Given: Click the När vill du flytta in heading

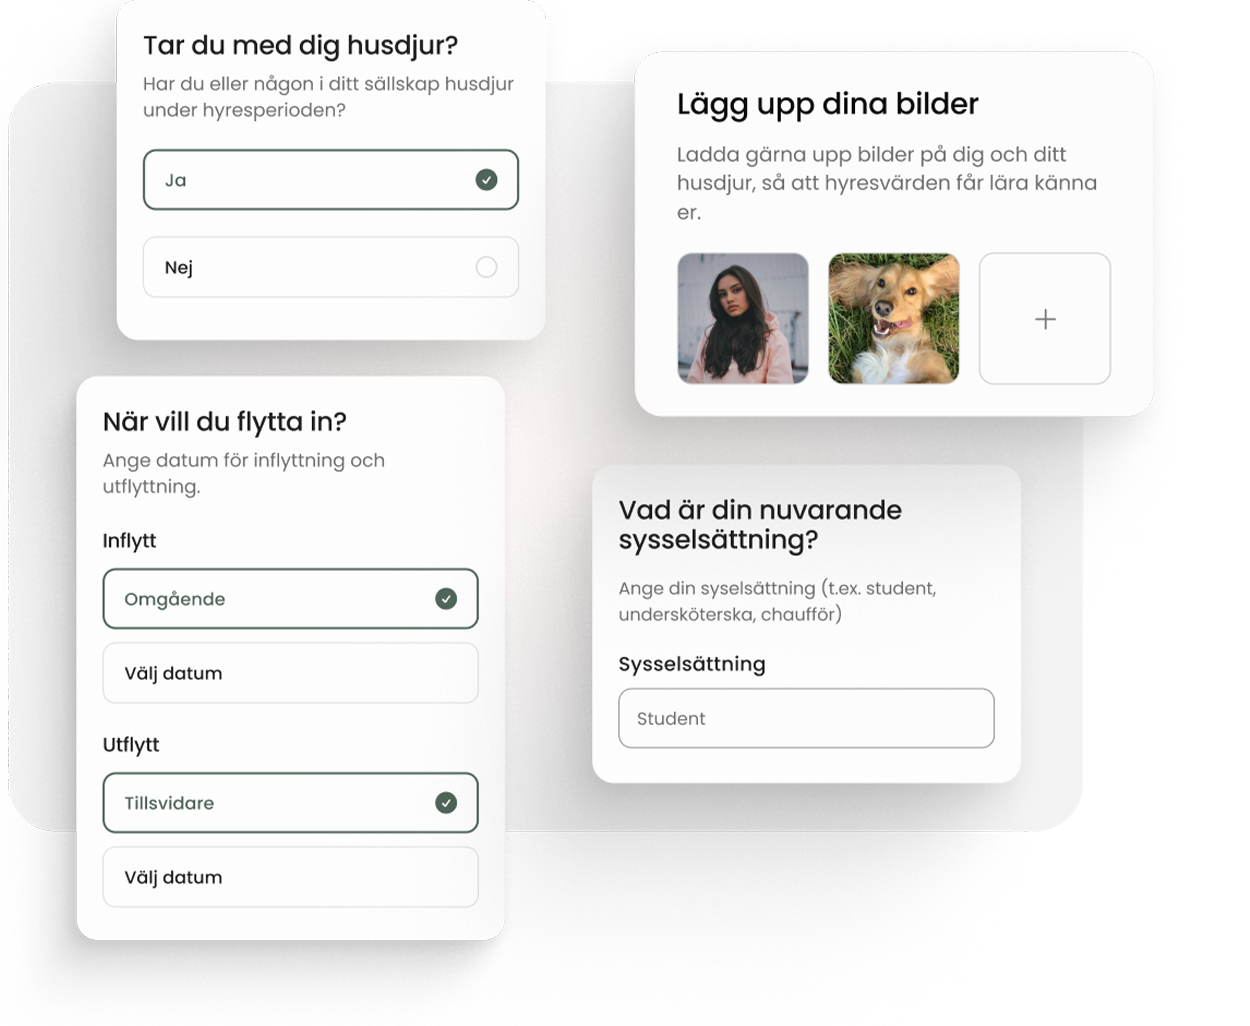Looking at the screenshot, I should click(x=225, y=422).
